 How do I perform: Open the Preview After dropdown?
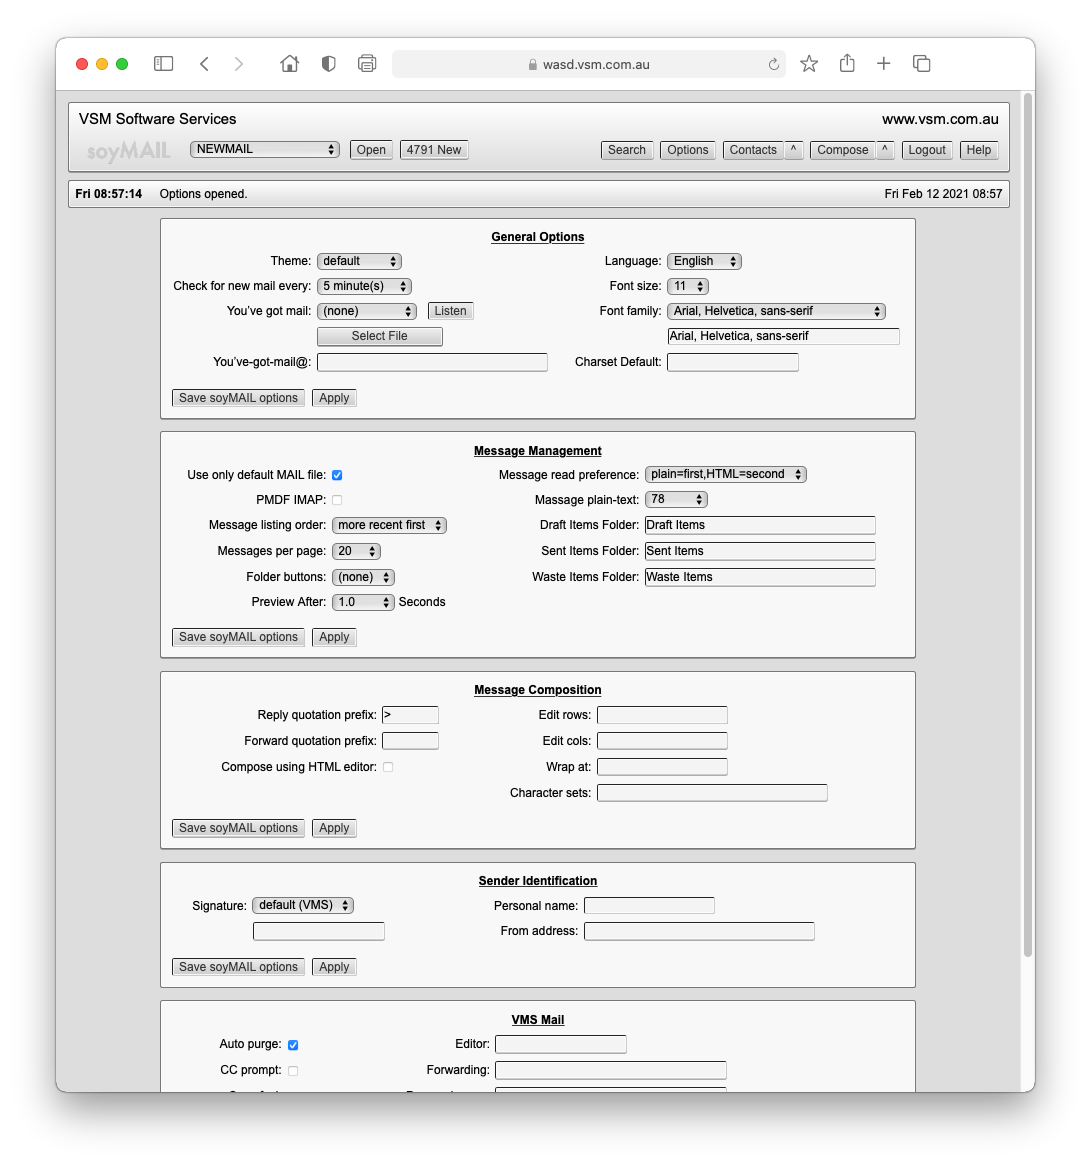click(x=363, y=602)
